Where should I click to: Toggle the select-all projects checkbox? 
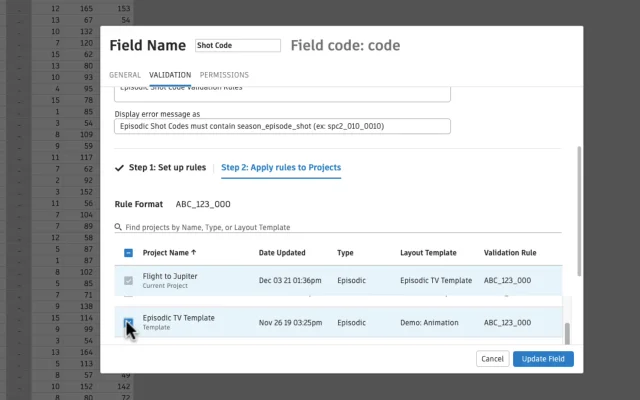pyautogui.click(x=128, y=253)
